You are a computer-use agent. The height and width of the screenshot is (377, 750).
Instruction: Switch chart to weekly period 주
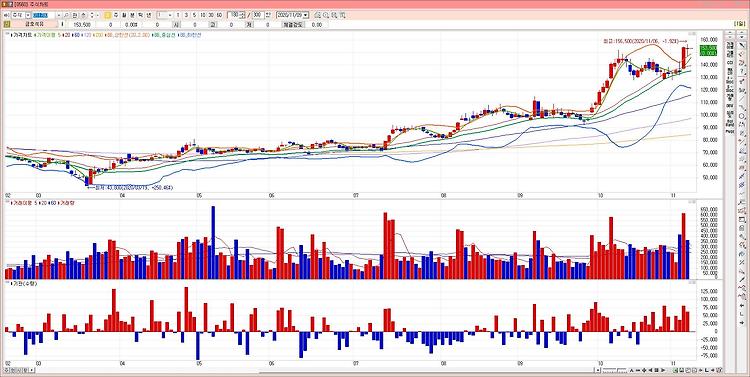click(x=116, y=15)
